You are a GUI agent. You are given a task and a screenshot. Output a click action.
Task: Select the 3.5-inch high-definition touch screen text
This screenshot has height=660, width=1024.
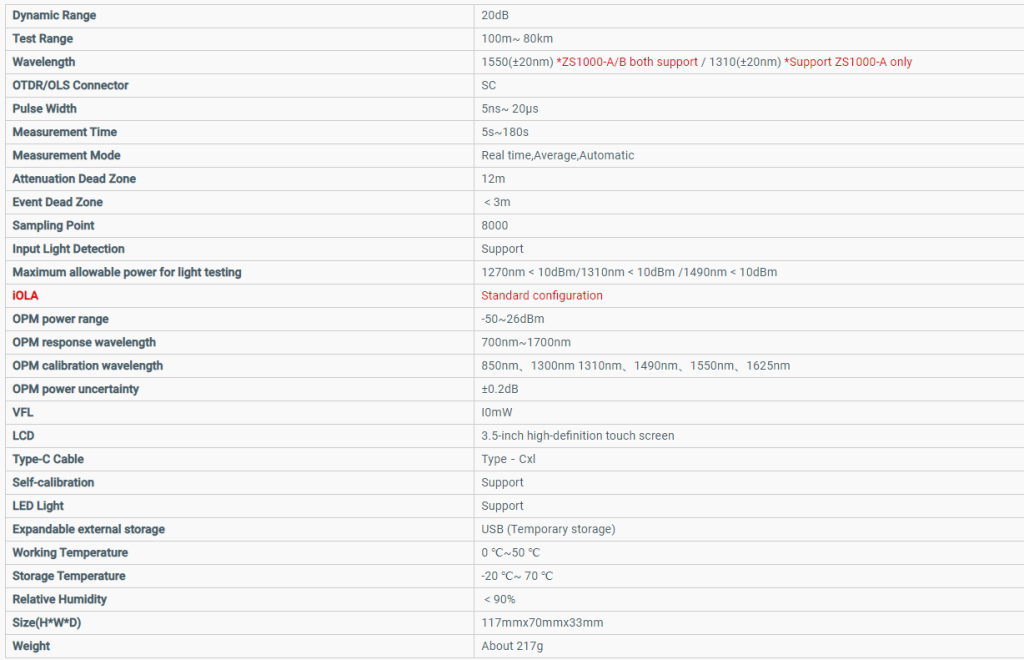pos(577,436)
